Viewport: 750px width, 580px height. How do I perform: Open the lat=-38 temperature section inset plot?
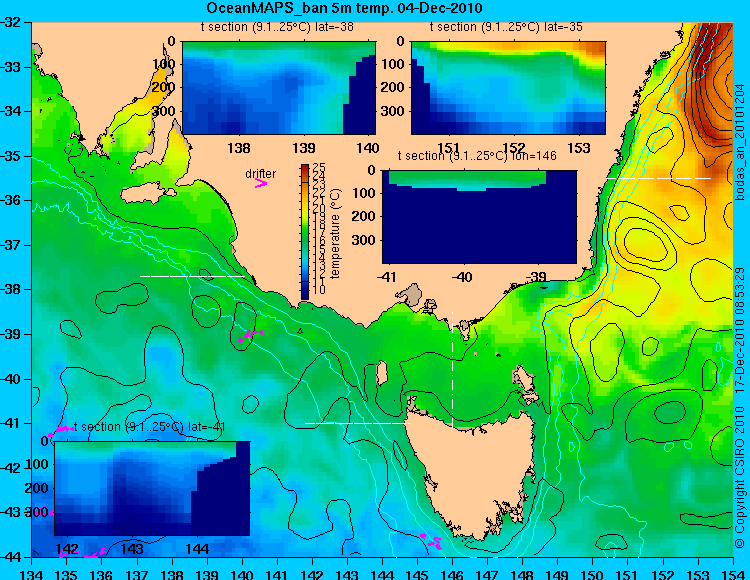[x=279, y=88]
